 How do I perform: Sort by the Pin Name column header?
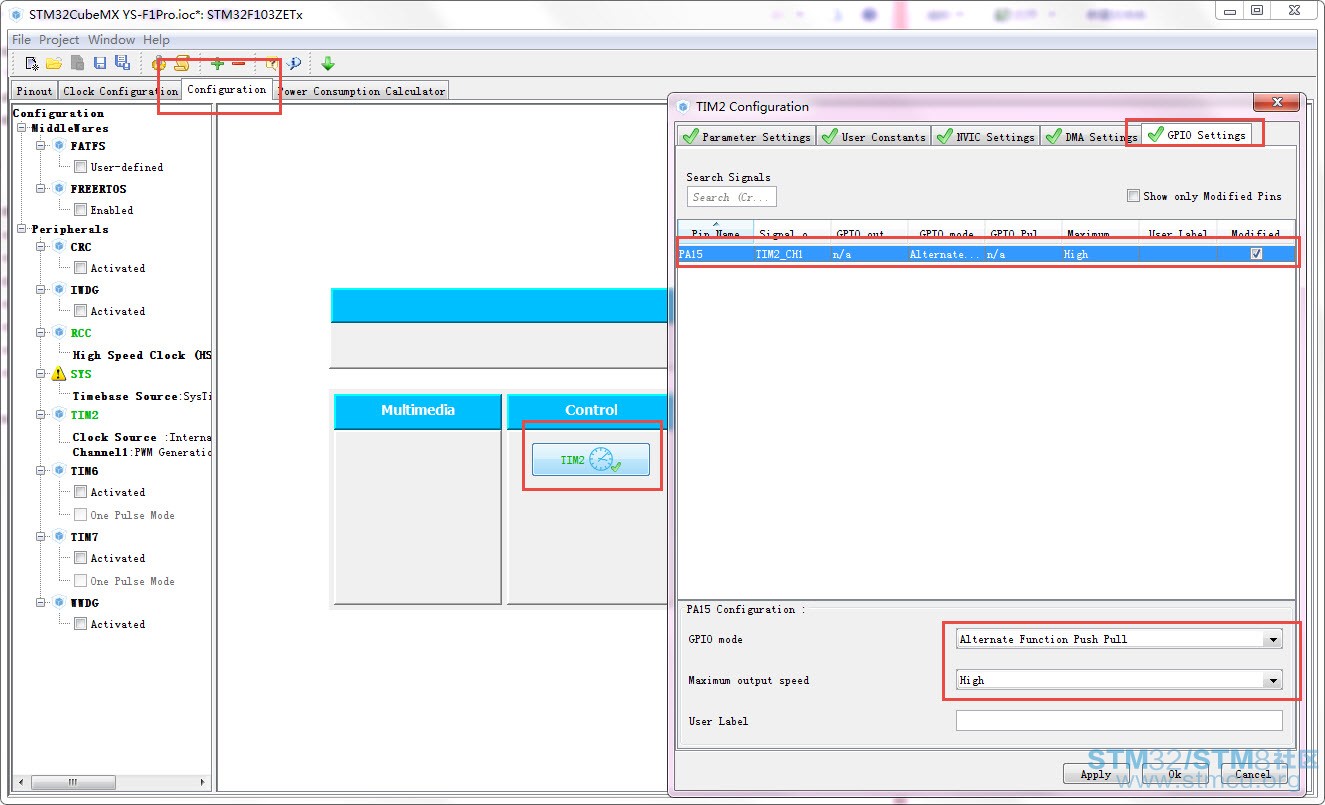coord(716,232)
